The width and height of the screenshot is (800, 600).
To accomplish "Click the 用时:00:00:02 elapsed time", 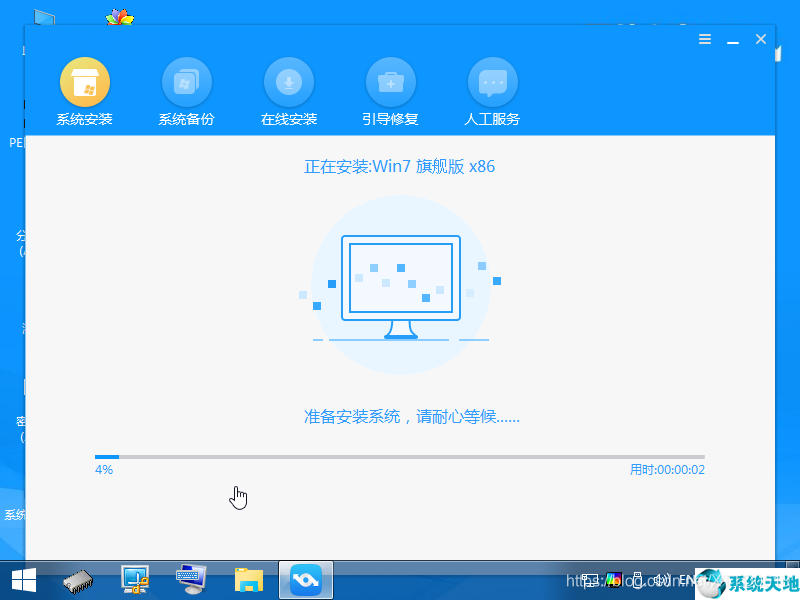I will (x=667, y=470).
